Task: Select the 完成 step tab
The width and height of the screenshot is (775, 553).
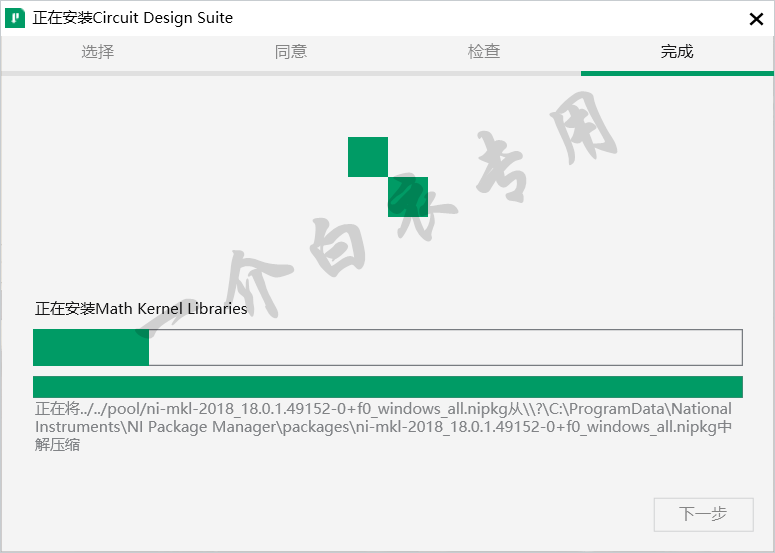Action: click(677, 51)
